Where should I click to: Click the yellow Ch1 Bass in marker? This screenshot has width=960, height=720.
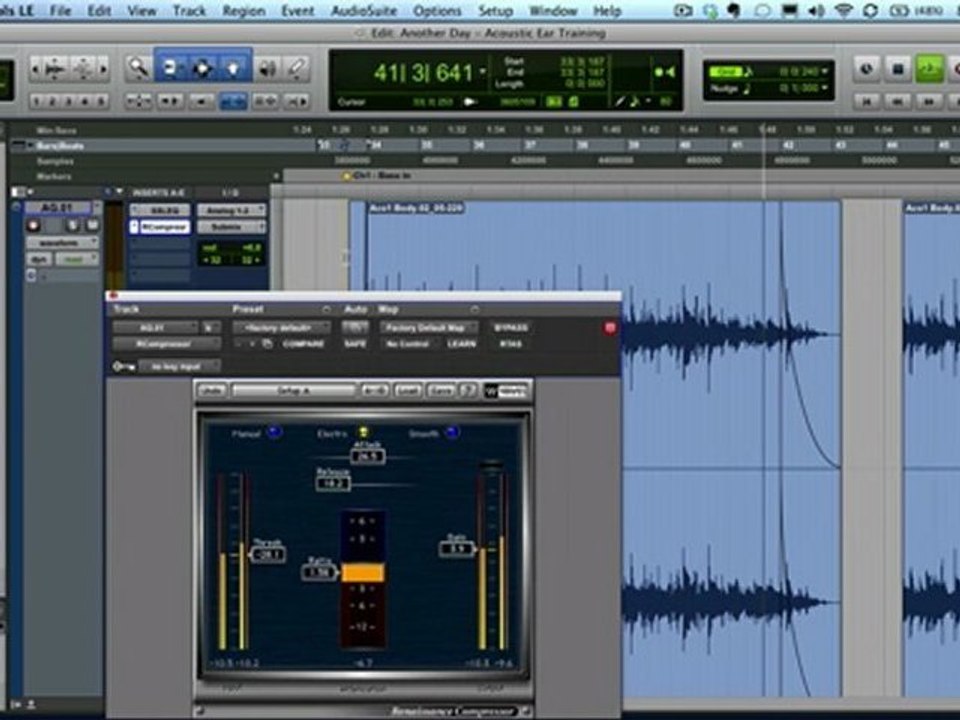[x=347, y=176]
